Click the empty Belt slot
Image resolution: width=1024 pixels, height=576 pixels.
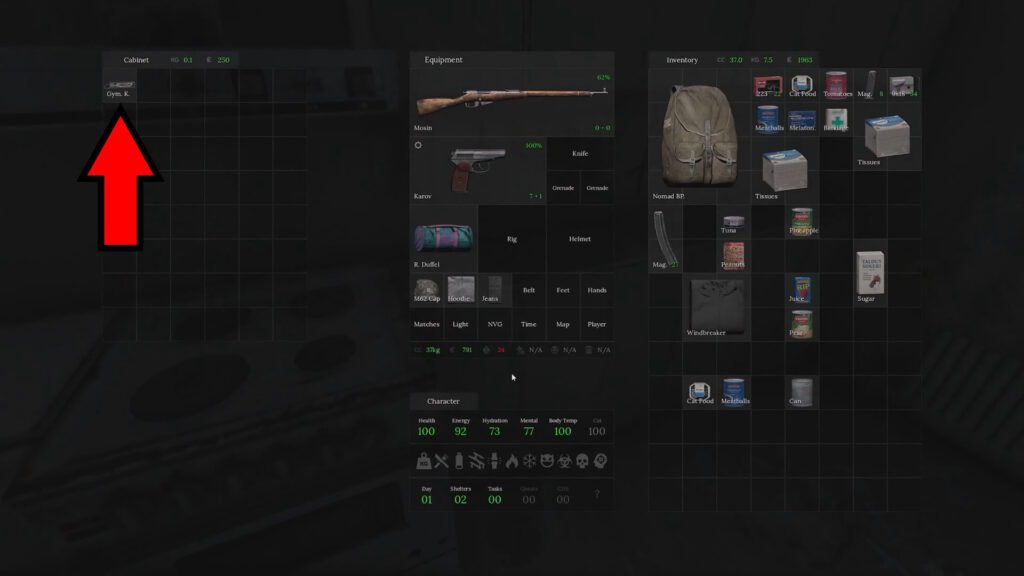tap(529, 290)
